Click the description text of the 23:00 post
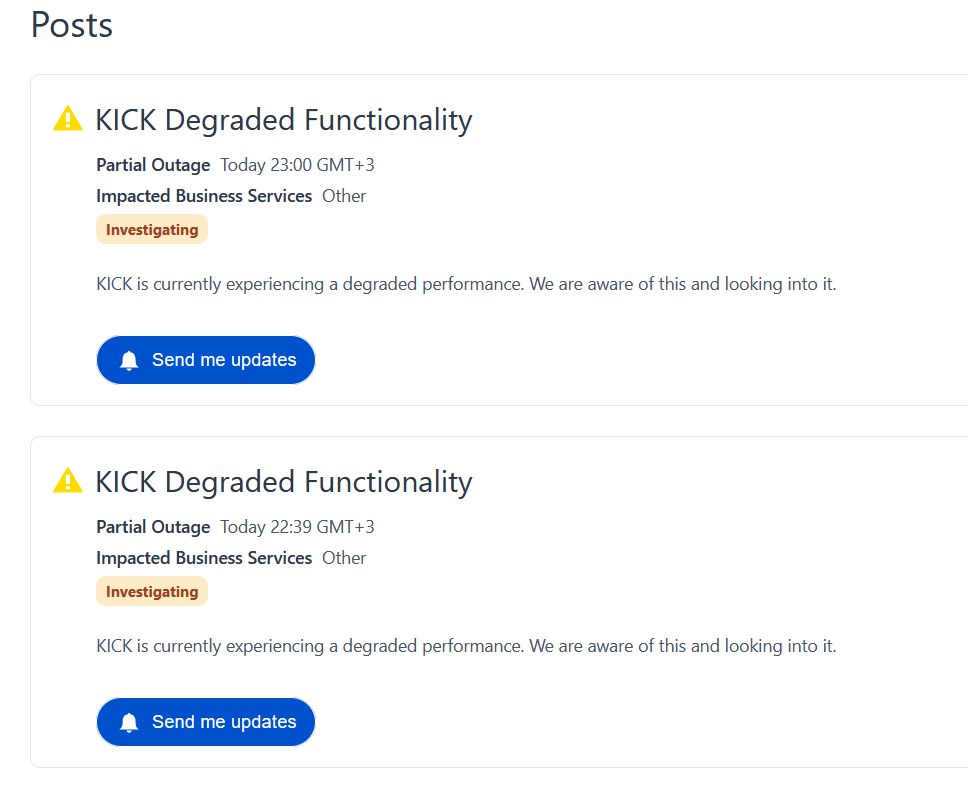Image resolution: width=968 pixels, height=800 pixels. point(466,284)
